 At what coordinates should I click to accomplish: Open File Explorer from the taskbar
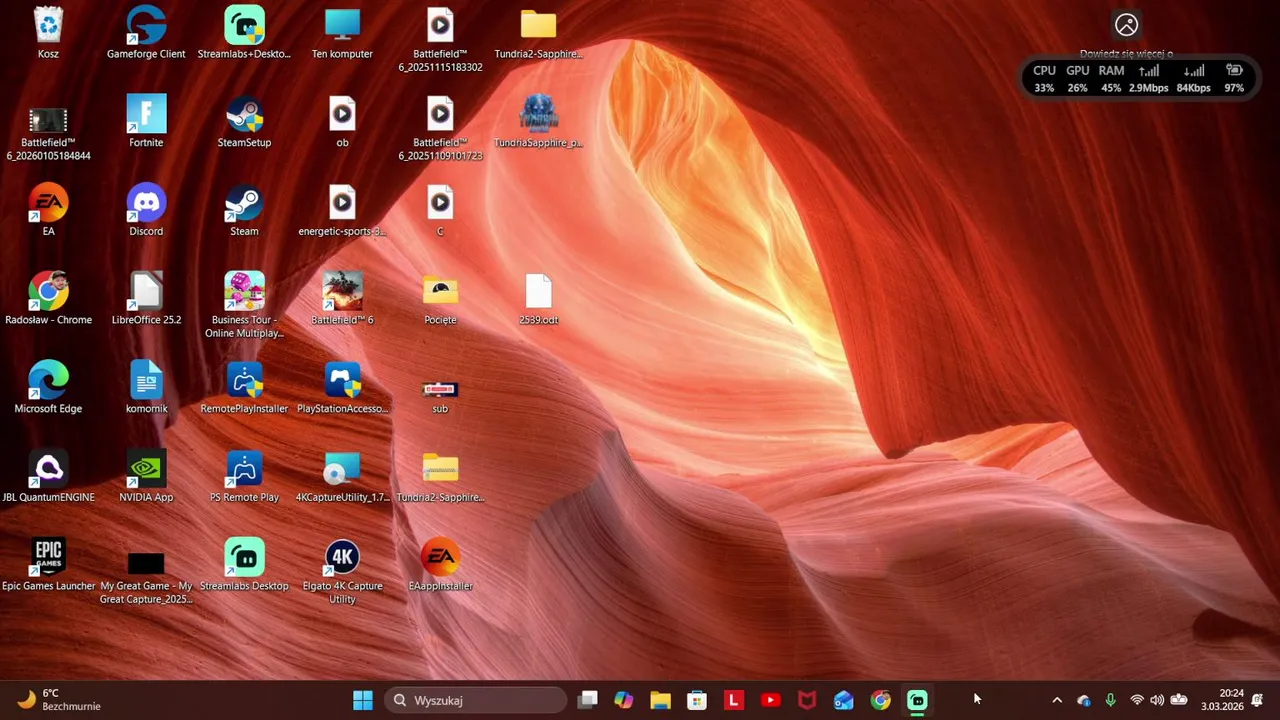(660, 700)
